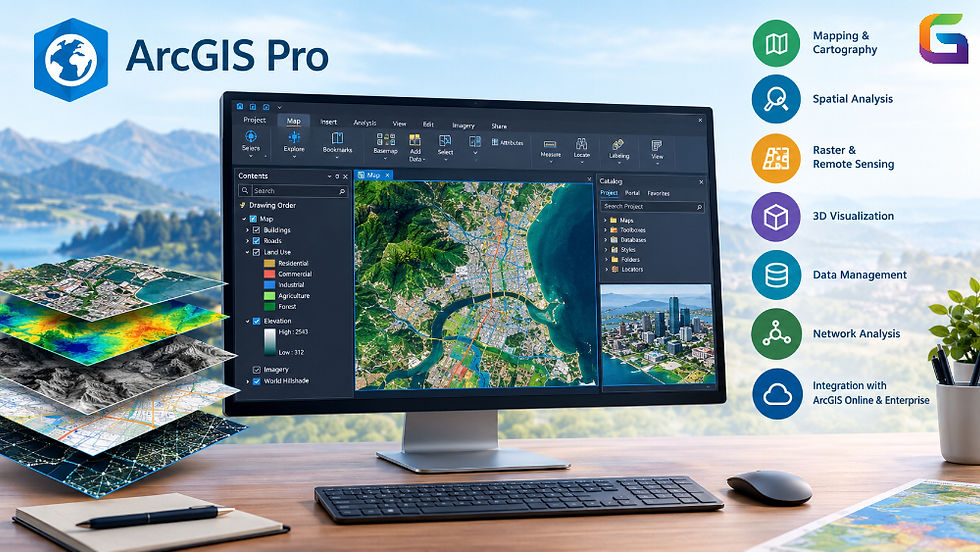This screenshot has height=552, width=980.
Task: Uncheck the Map checkbox in Contents
Action: [253, 219]
